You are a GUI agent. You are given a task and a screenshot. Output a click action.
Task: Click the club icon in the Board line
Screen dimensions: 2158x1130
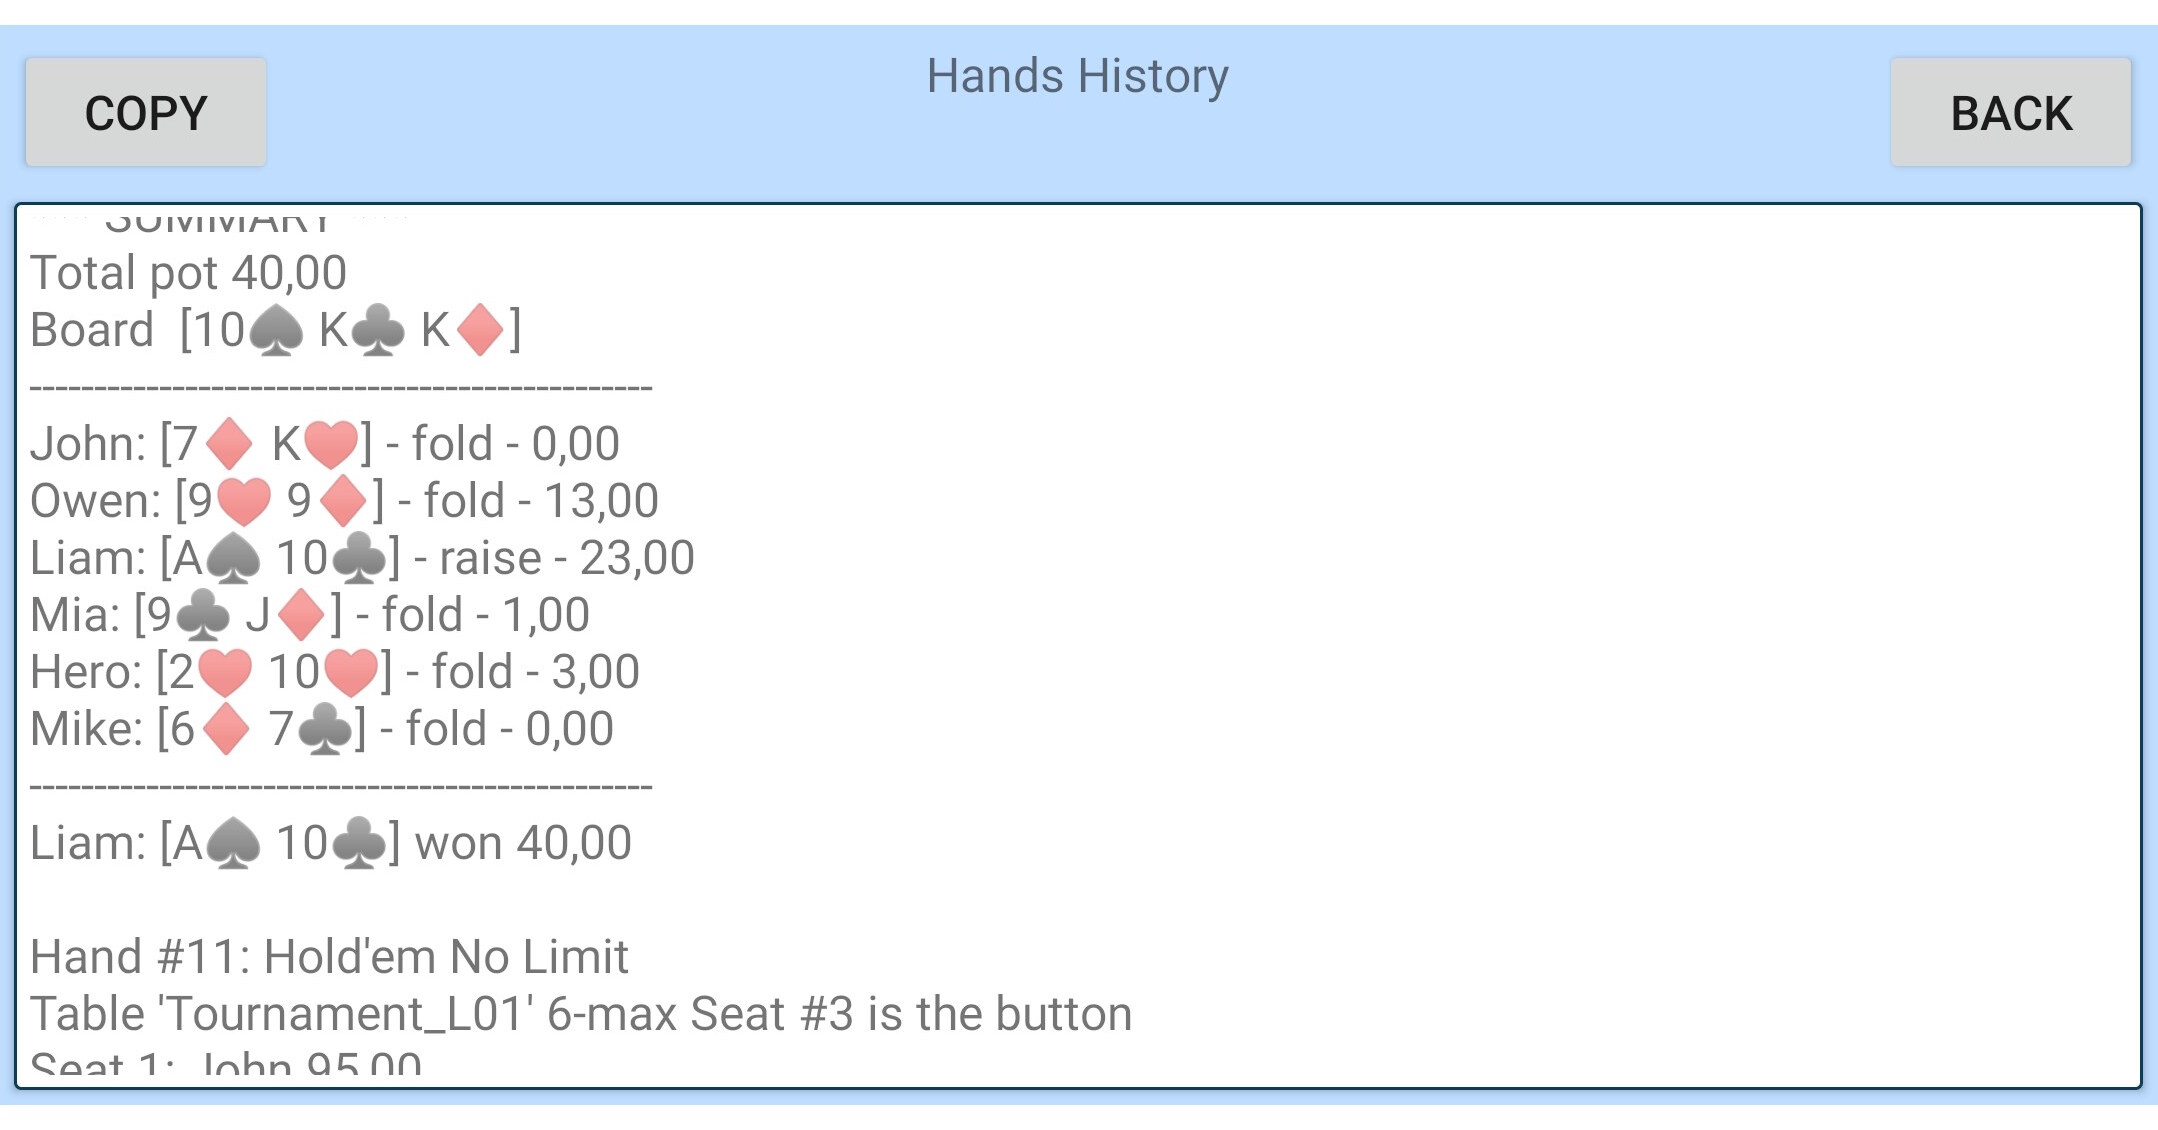click(x=378, y=331)
